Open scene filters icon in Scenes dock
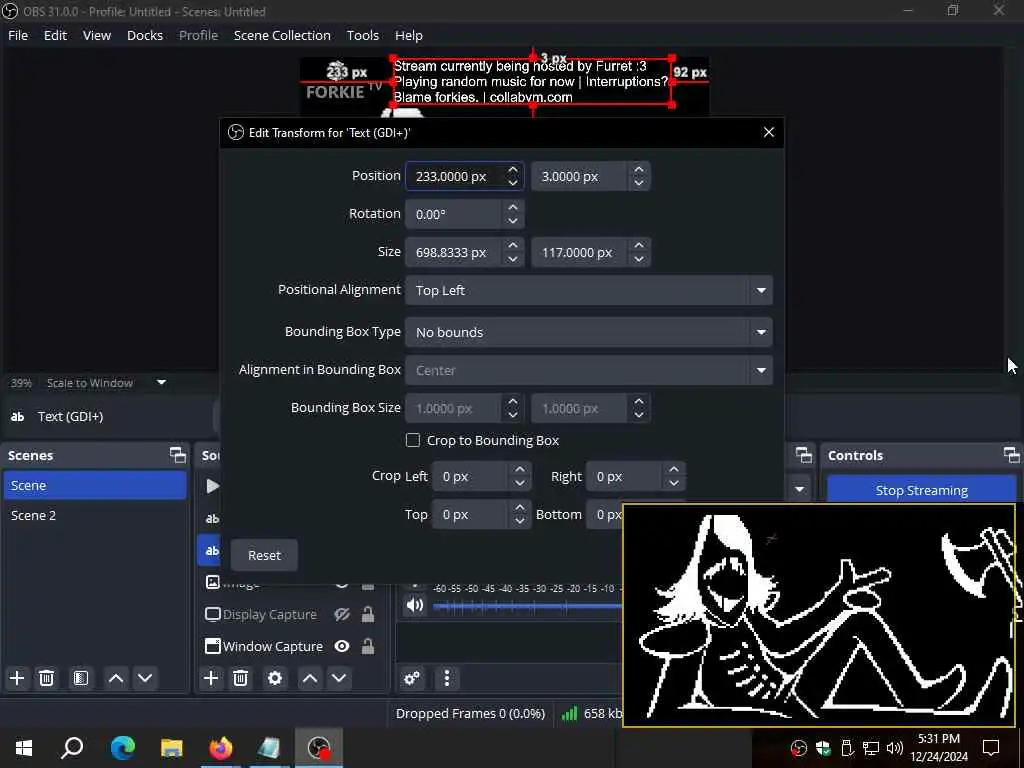 [x=81, y=678]
